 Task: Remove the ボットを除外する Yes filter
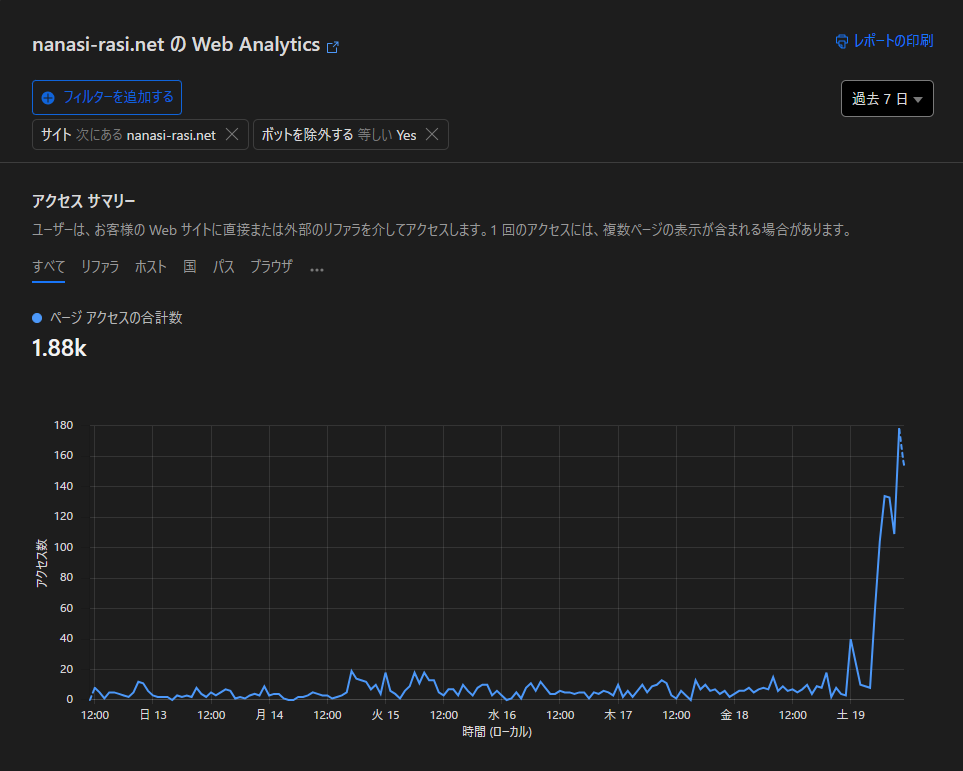[x=432, y=135]
